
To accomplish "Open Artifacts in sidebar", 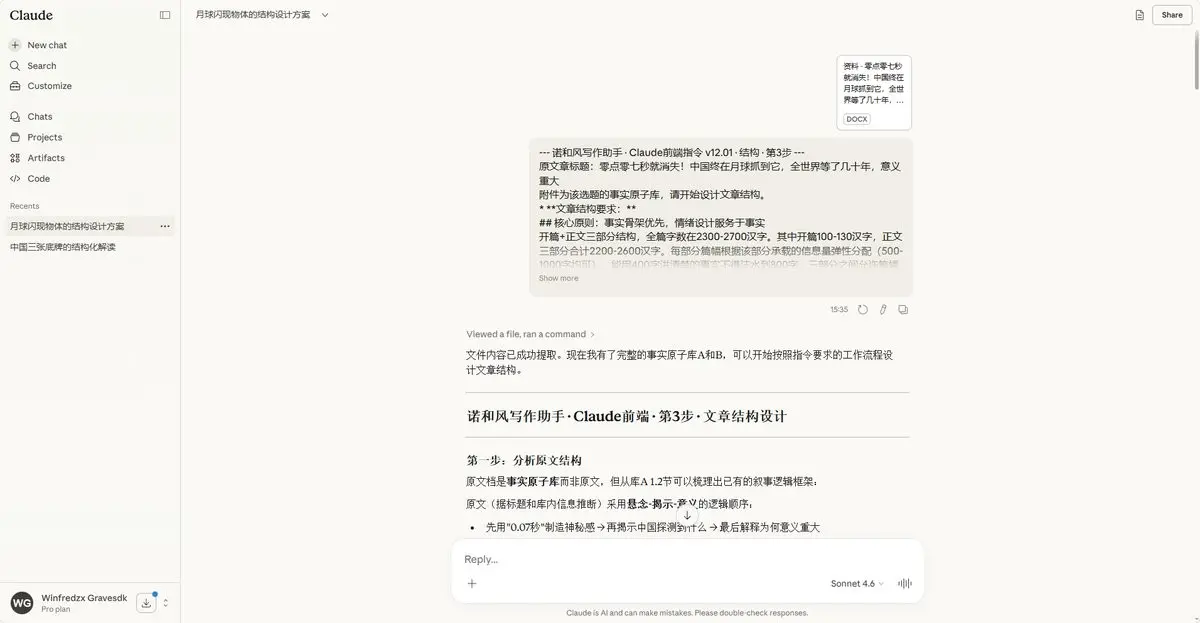I will pos(46,158).
